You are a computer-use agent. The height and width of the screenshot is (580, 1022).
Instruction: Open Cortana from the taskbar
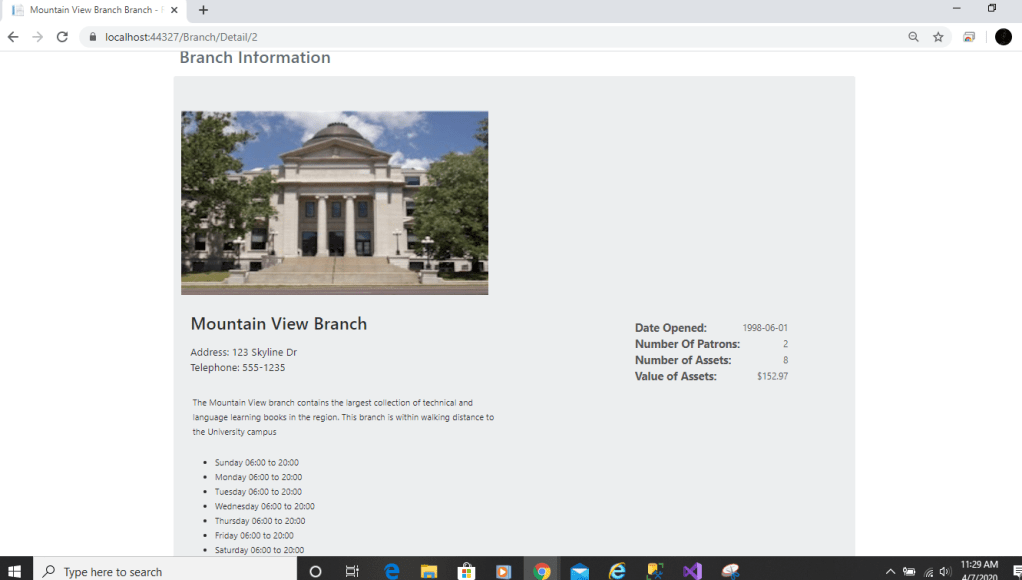coord(315,571)
